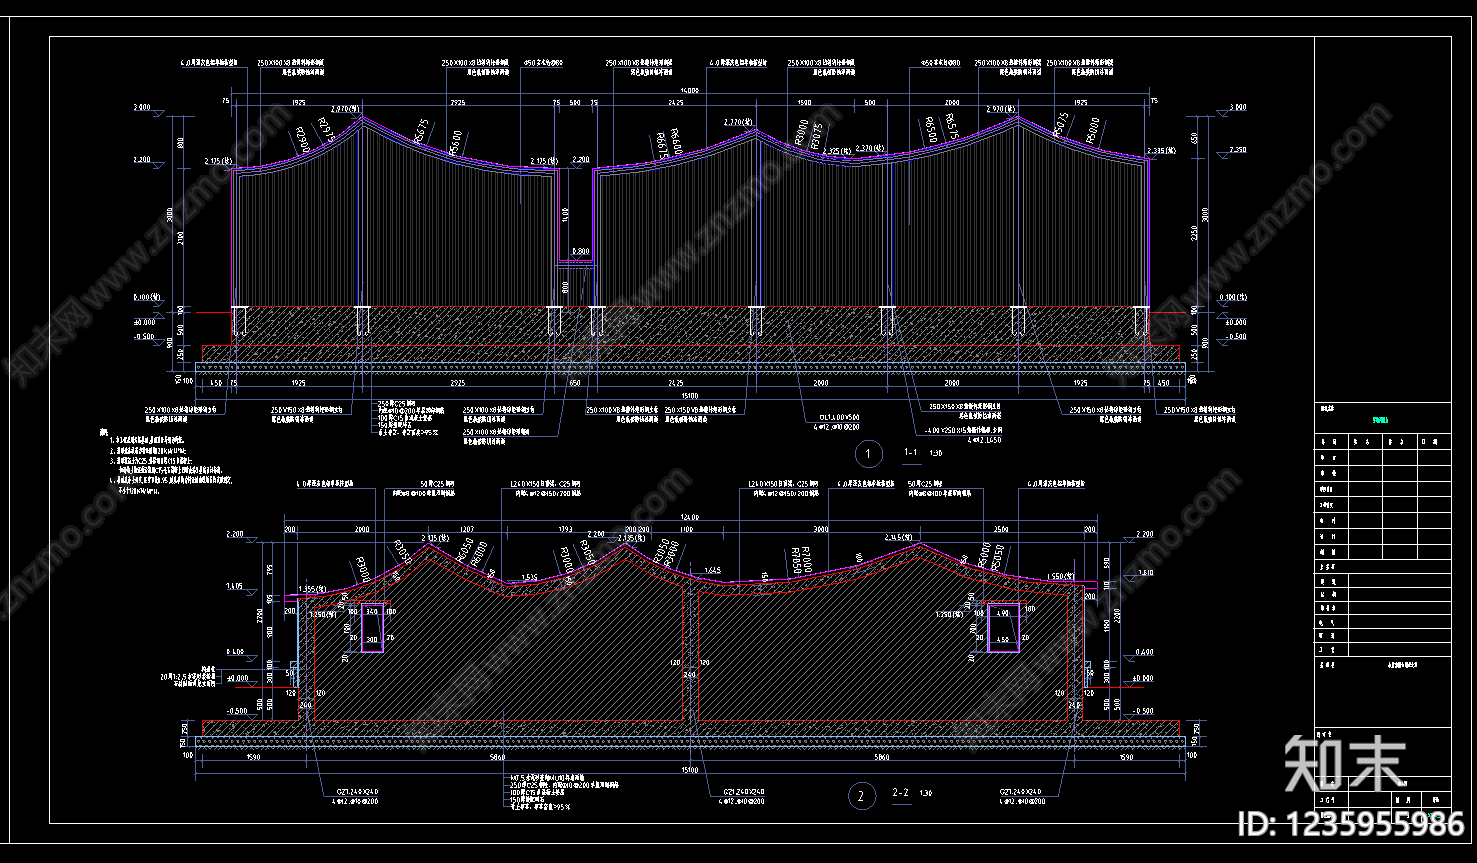Click the "650" dimension below section 1-1
Image resolution: width=1477 pixels, height=863 pixels.
[574, 383]
